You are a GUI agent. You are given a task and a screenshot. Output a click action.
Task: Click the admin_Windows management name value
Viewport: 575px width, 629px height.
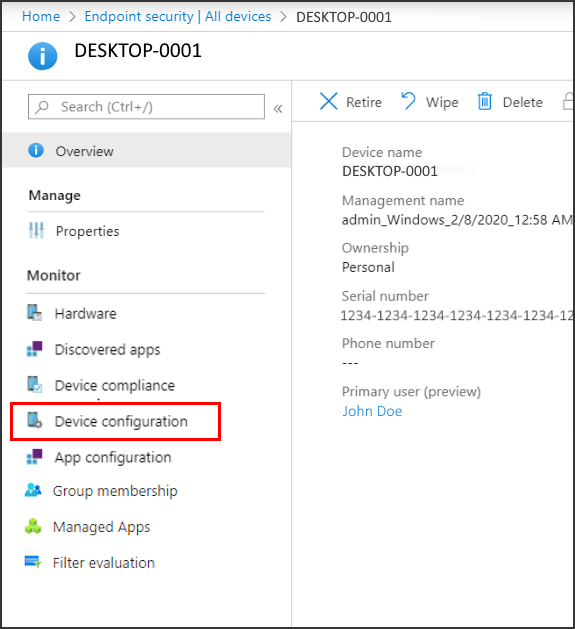[x=457, y=220]
